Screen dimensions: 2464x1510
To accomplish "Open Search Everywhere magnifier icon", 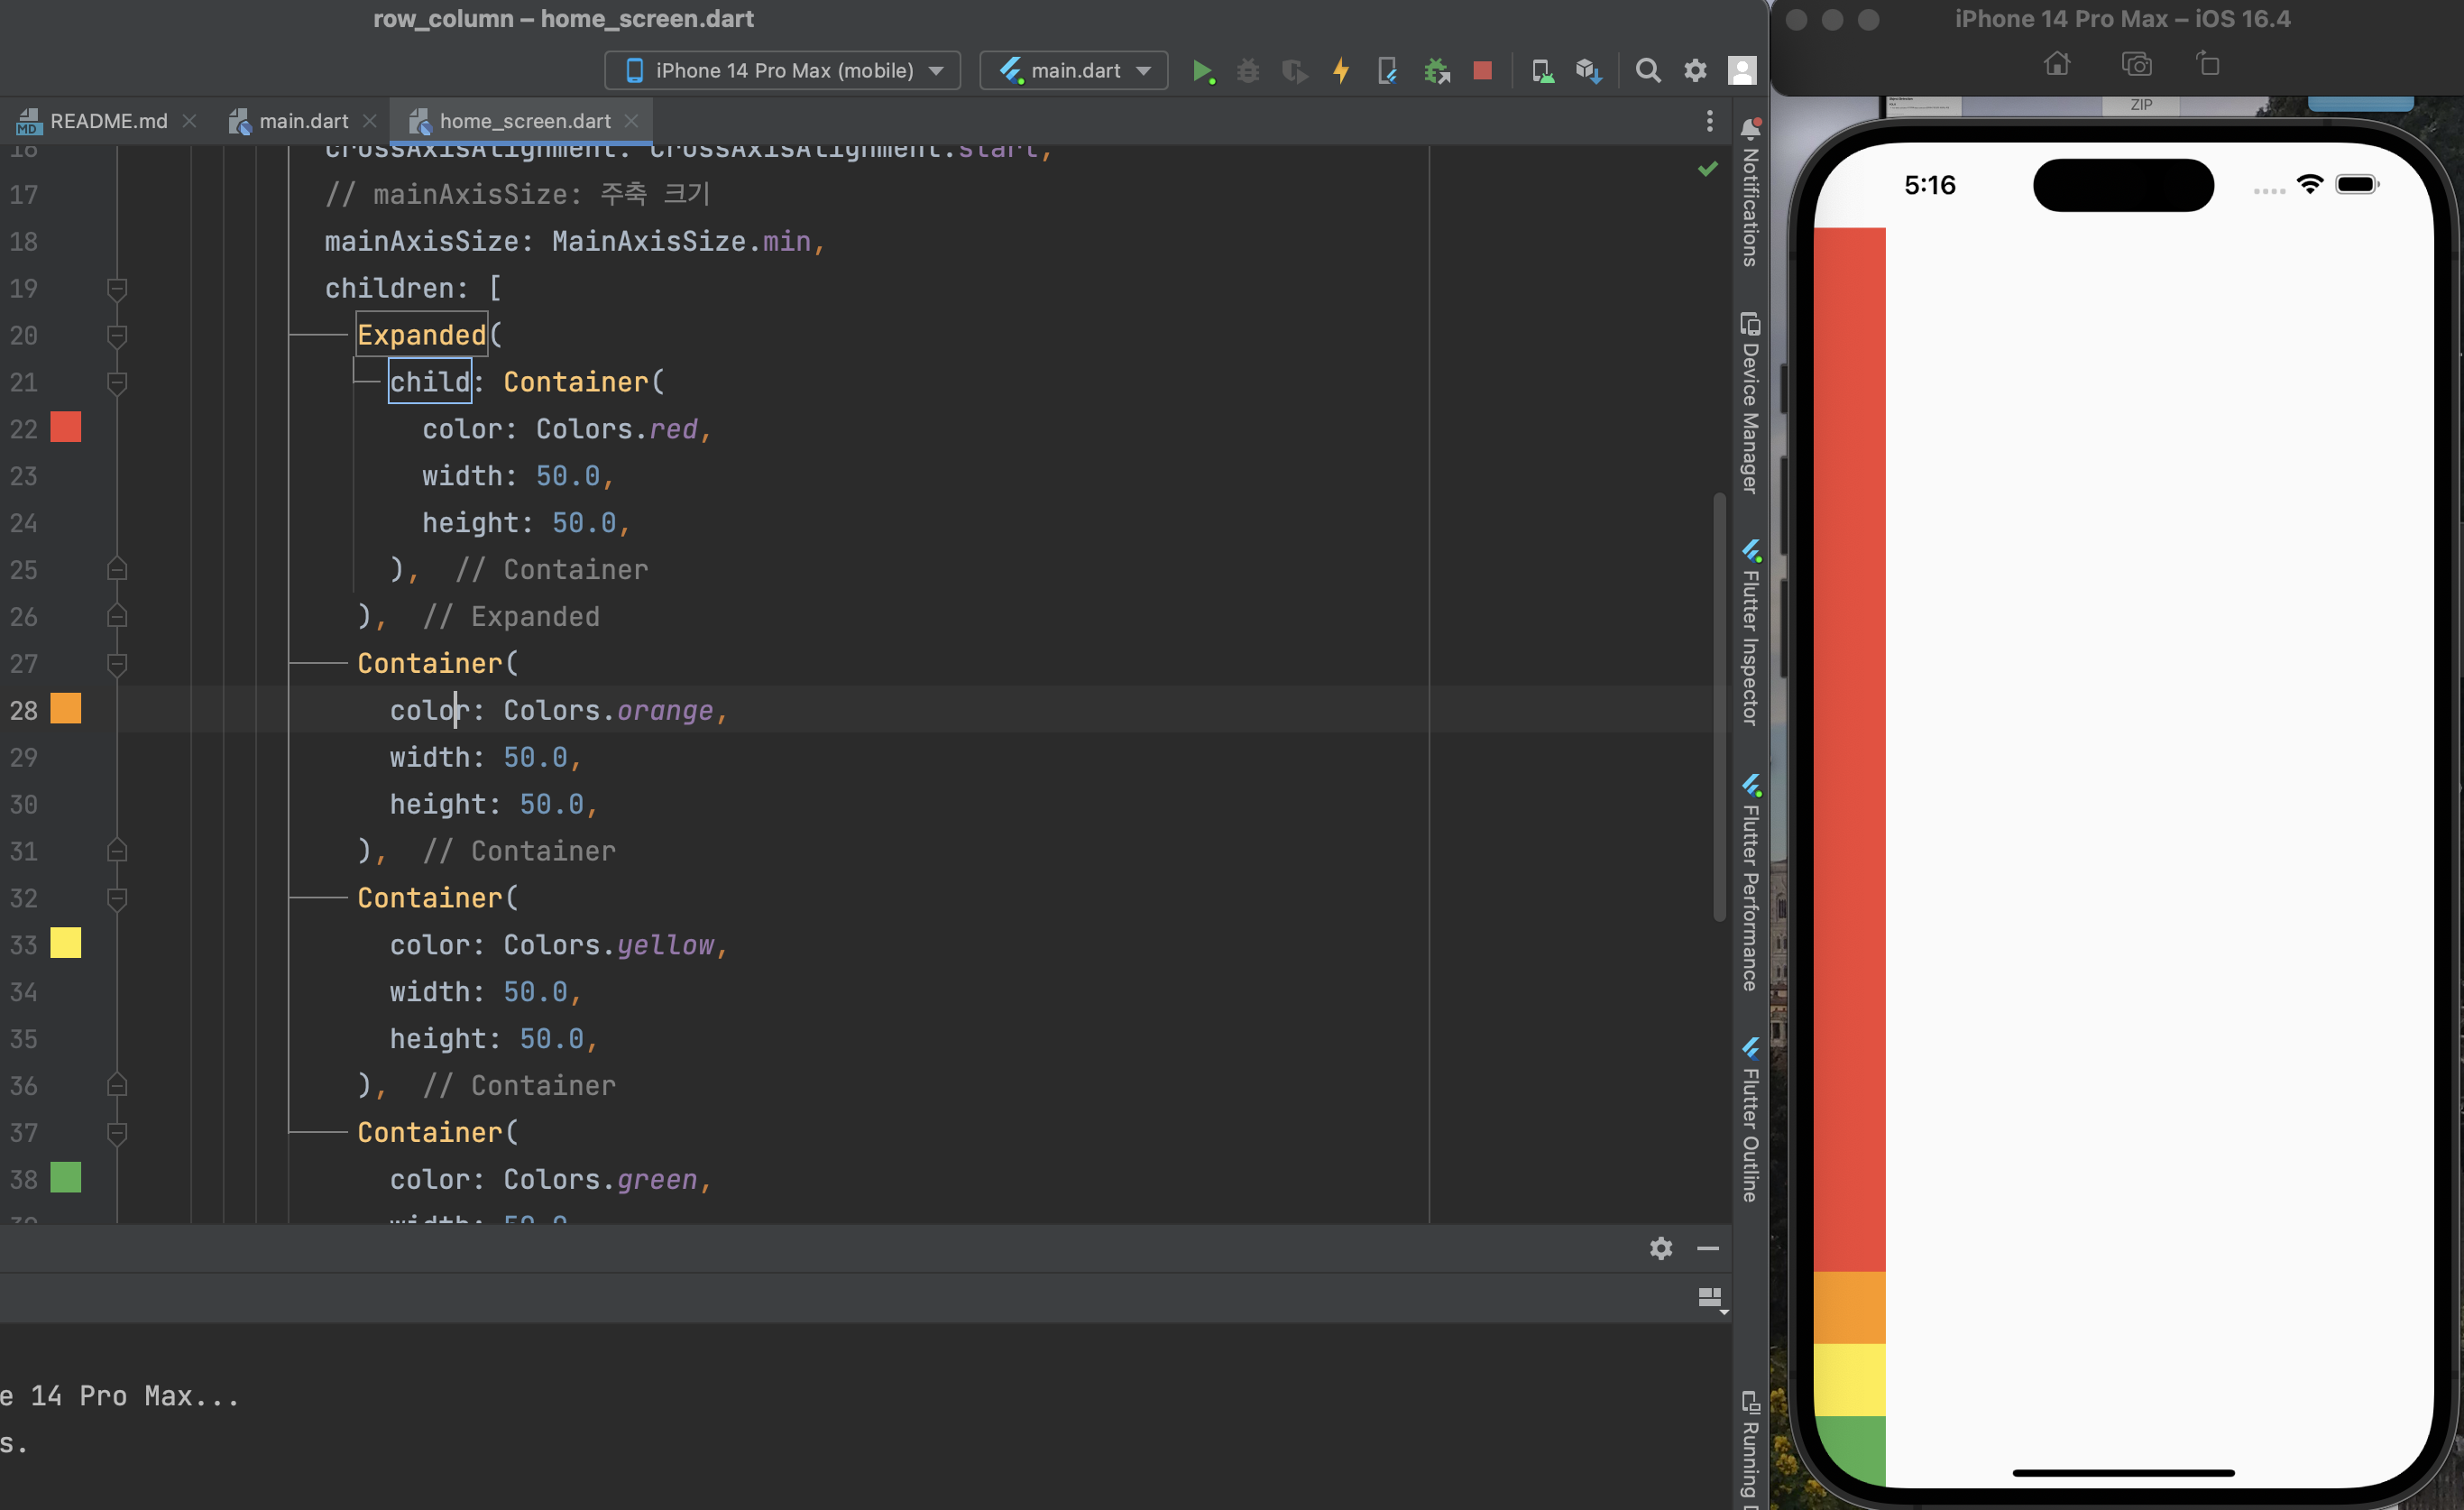I will pos(1647,71).
